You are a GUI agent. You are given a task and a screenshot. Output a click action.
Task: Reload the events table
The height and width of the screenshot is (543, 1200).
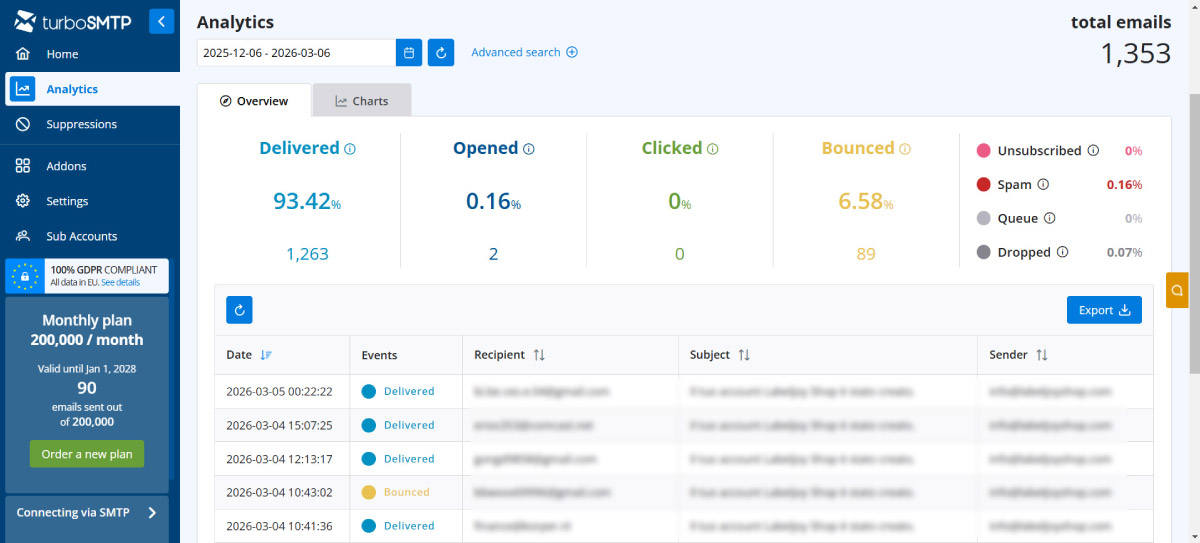click(x=239, y=310)
